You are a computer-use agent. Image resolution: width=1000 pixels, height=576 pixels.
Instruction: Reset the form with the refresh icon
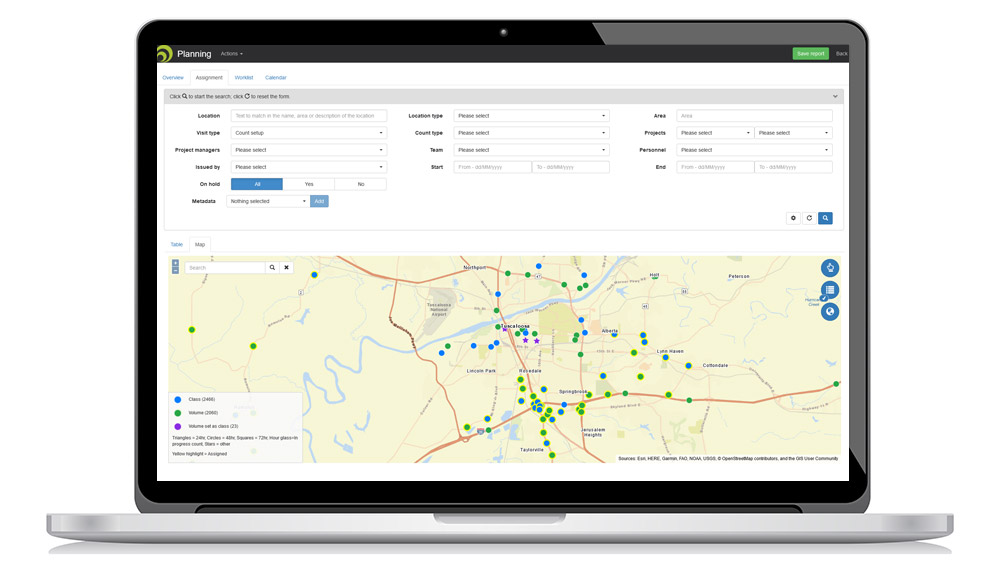809,218
